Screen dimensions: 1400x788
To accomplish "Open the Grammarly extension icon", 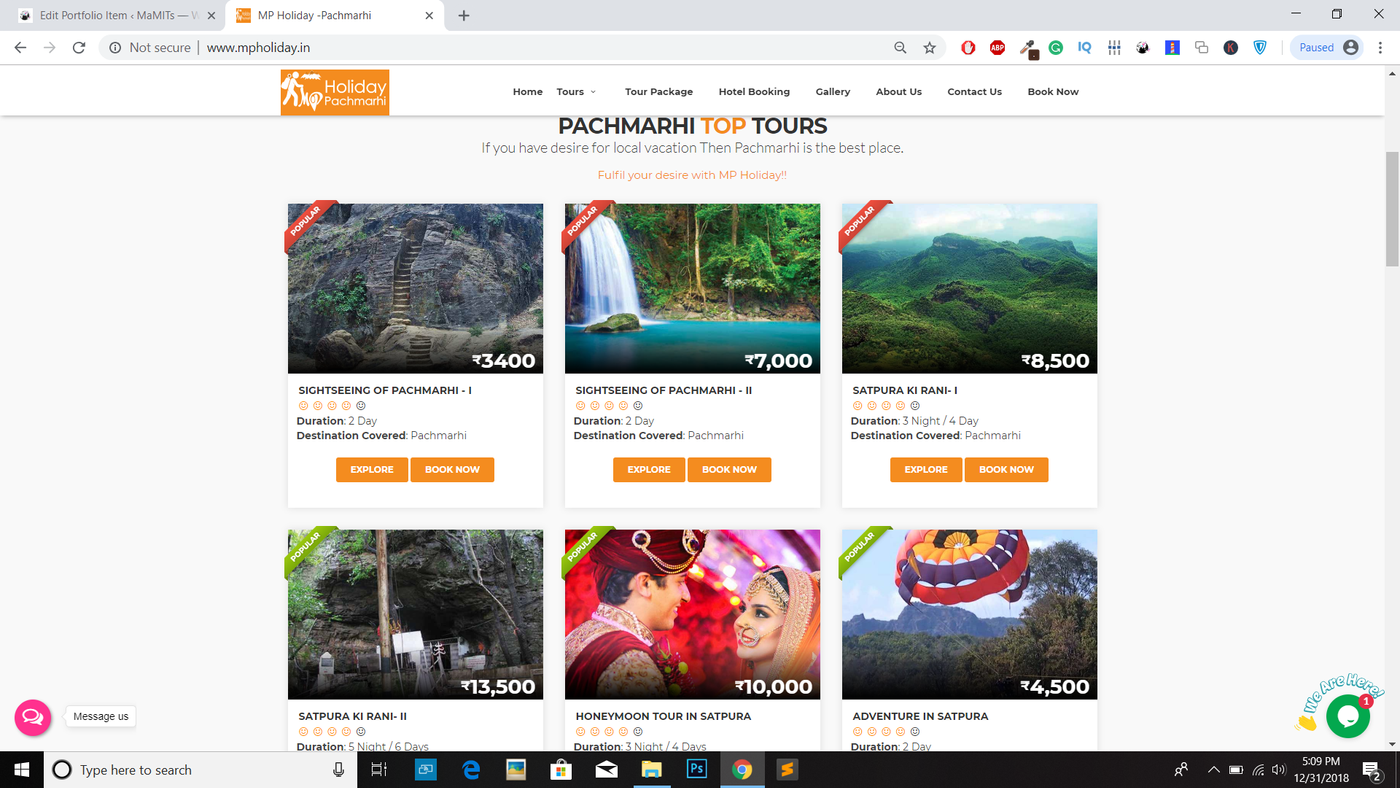I will tap(1055, 47).
